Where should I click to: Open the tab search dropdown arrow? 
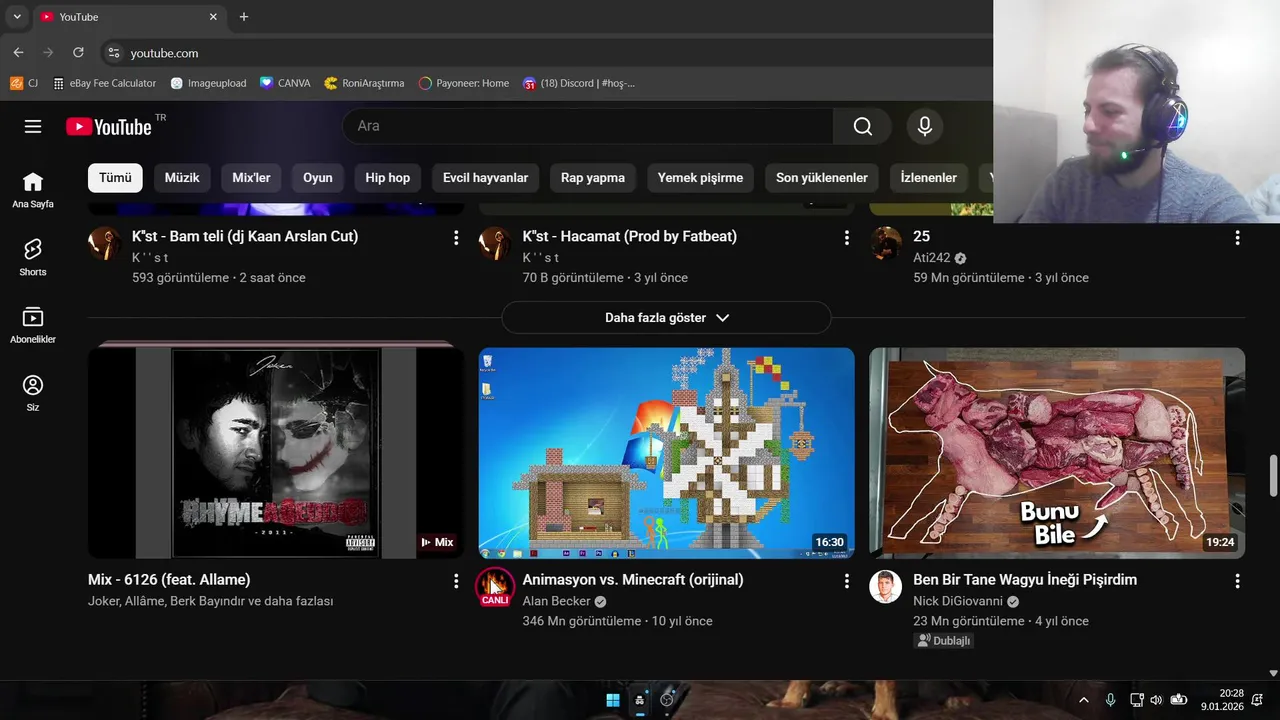17,17
